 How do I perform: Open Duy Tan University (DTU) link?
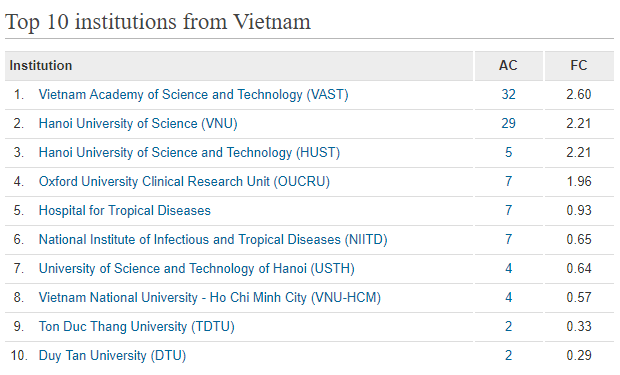tap(112, 356)
